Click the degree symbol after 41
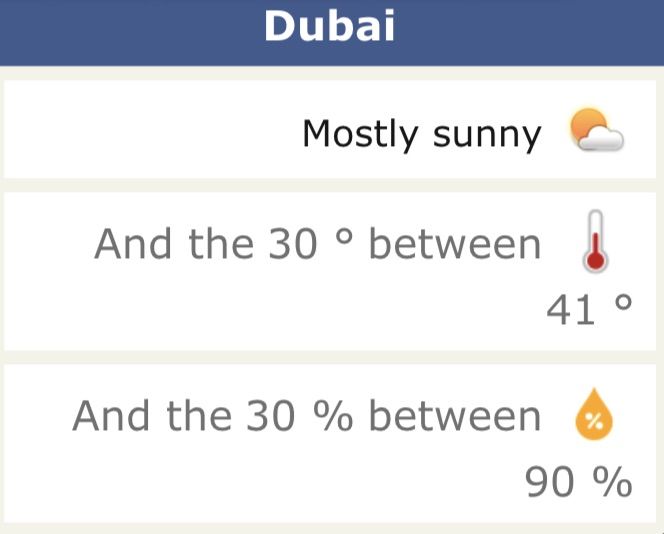Image resolution: width=664 pixels, height=534 pixels. tap(623, 303)
